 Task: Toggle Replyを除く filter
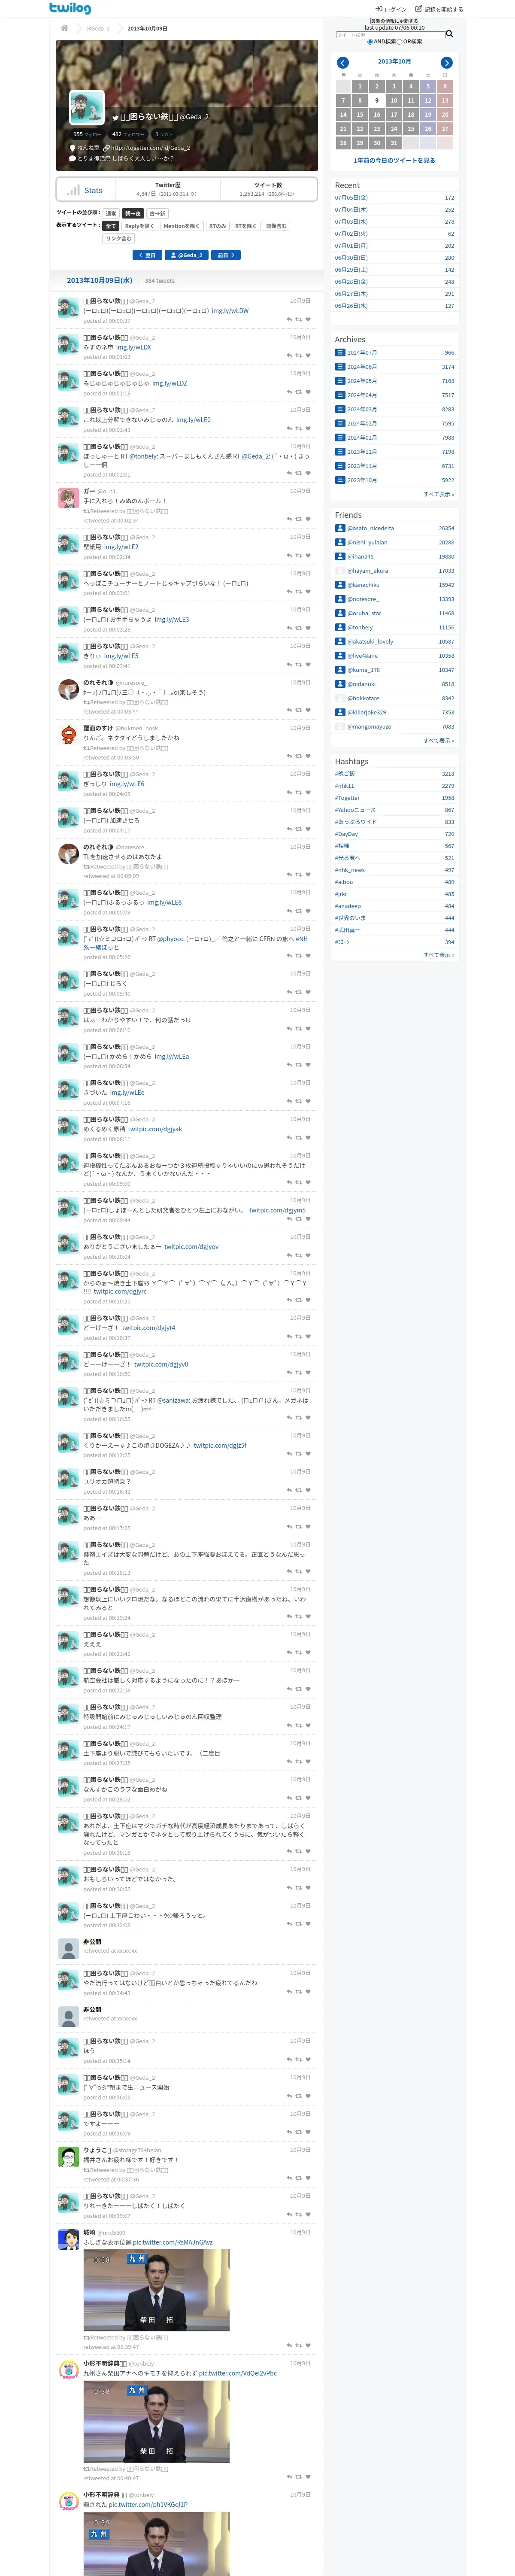140,226
